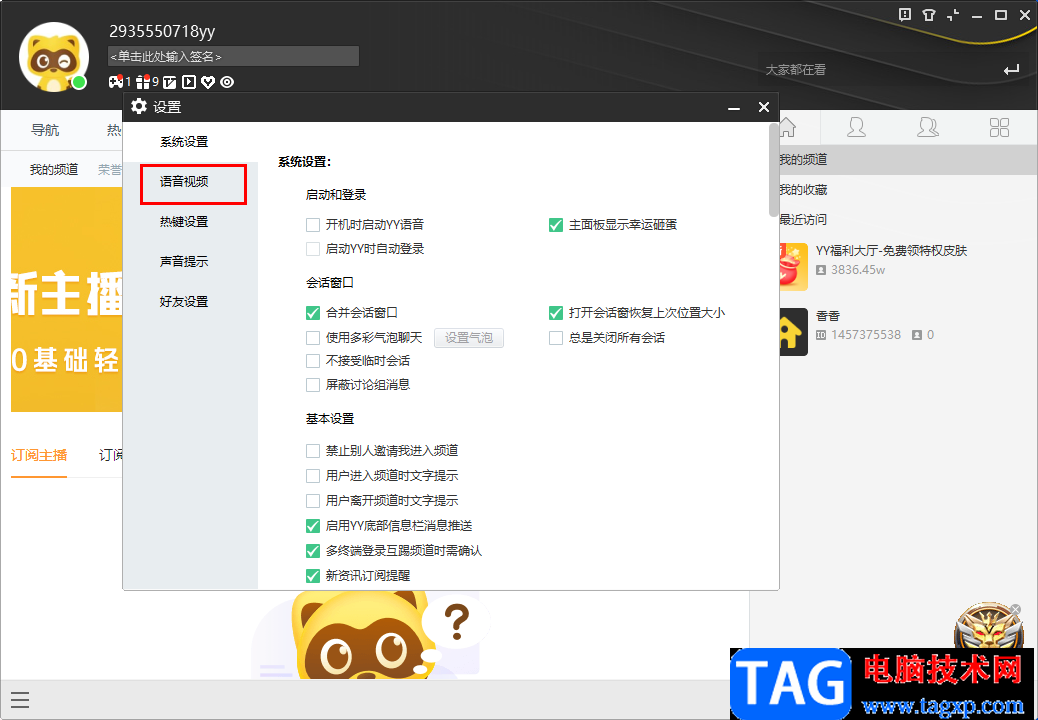Image resolution: width=1038 pixels, height=720 pixels.
Task: Select 系统设置 in settings sidebar
Action: point(184,142)
